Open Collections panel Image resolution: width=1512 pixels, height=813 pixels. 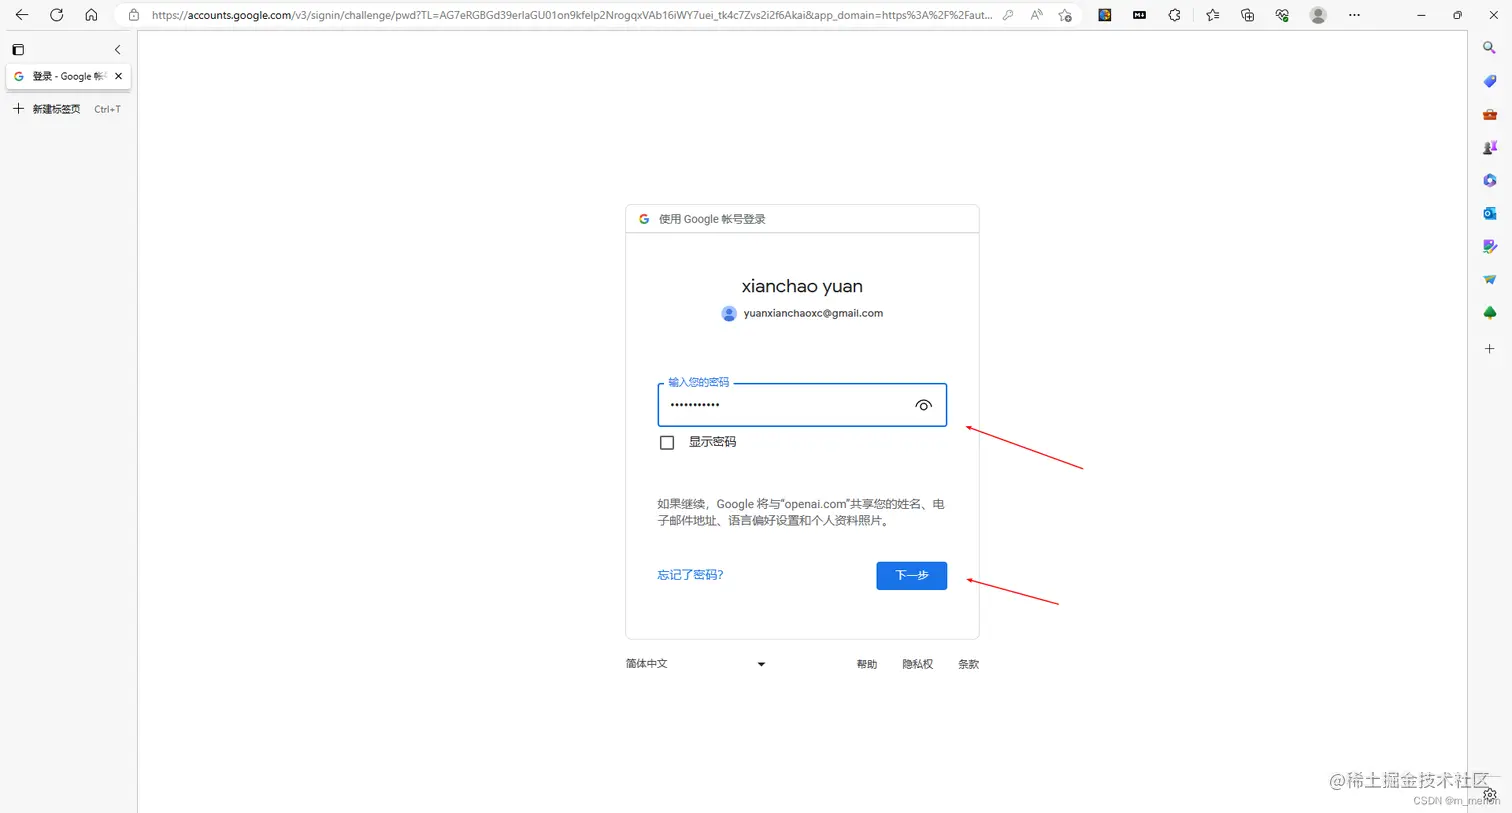(x=1248, y=15)
